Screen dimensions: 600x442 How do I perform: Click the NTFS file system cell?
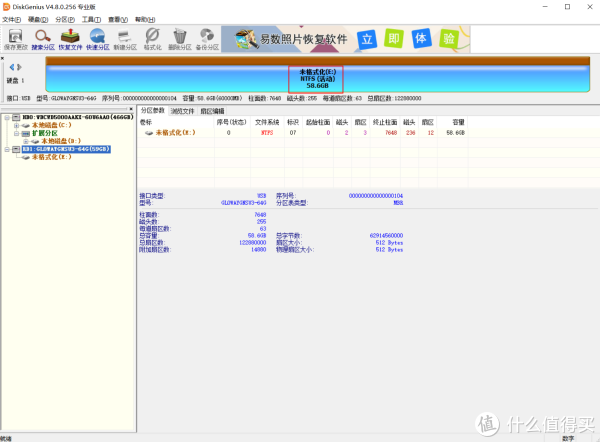267,133
